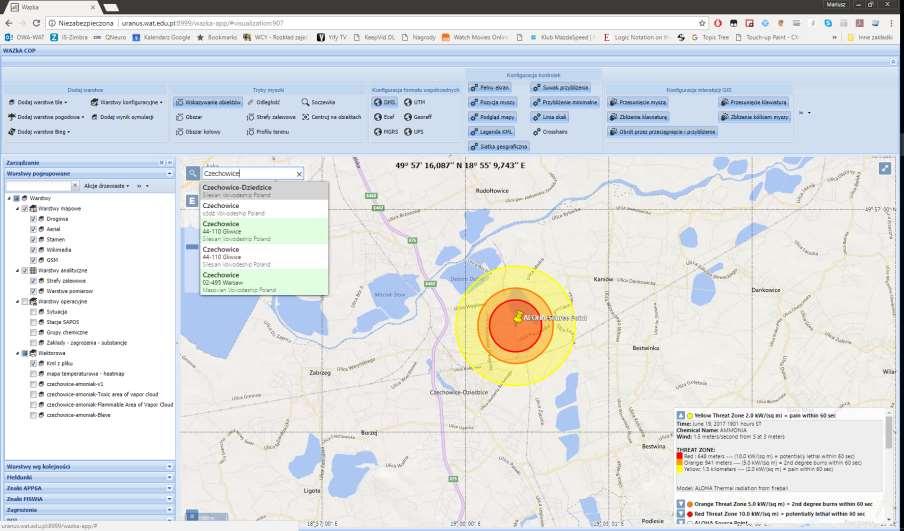Select the Czechowice Łódź Voivodeship suggestion

[264, 209]
